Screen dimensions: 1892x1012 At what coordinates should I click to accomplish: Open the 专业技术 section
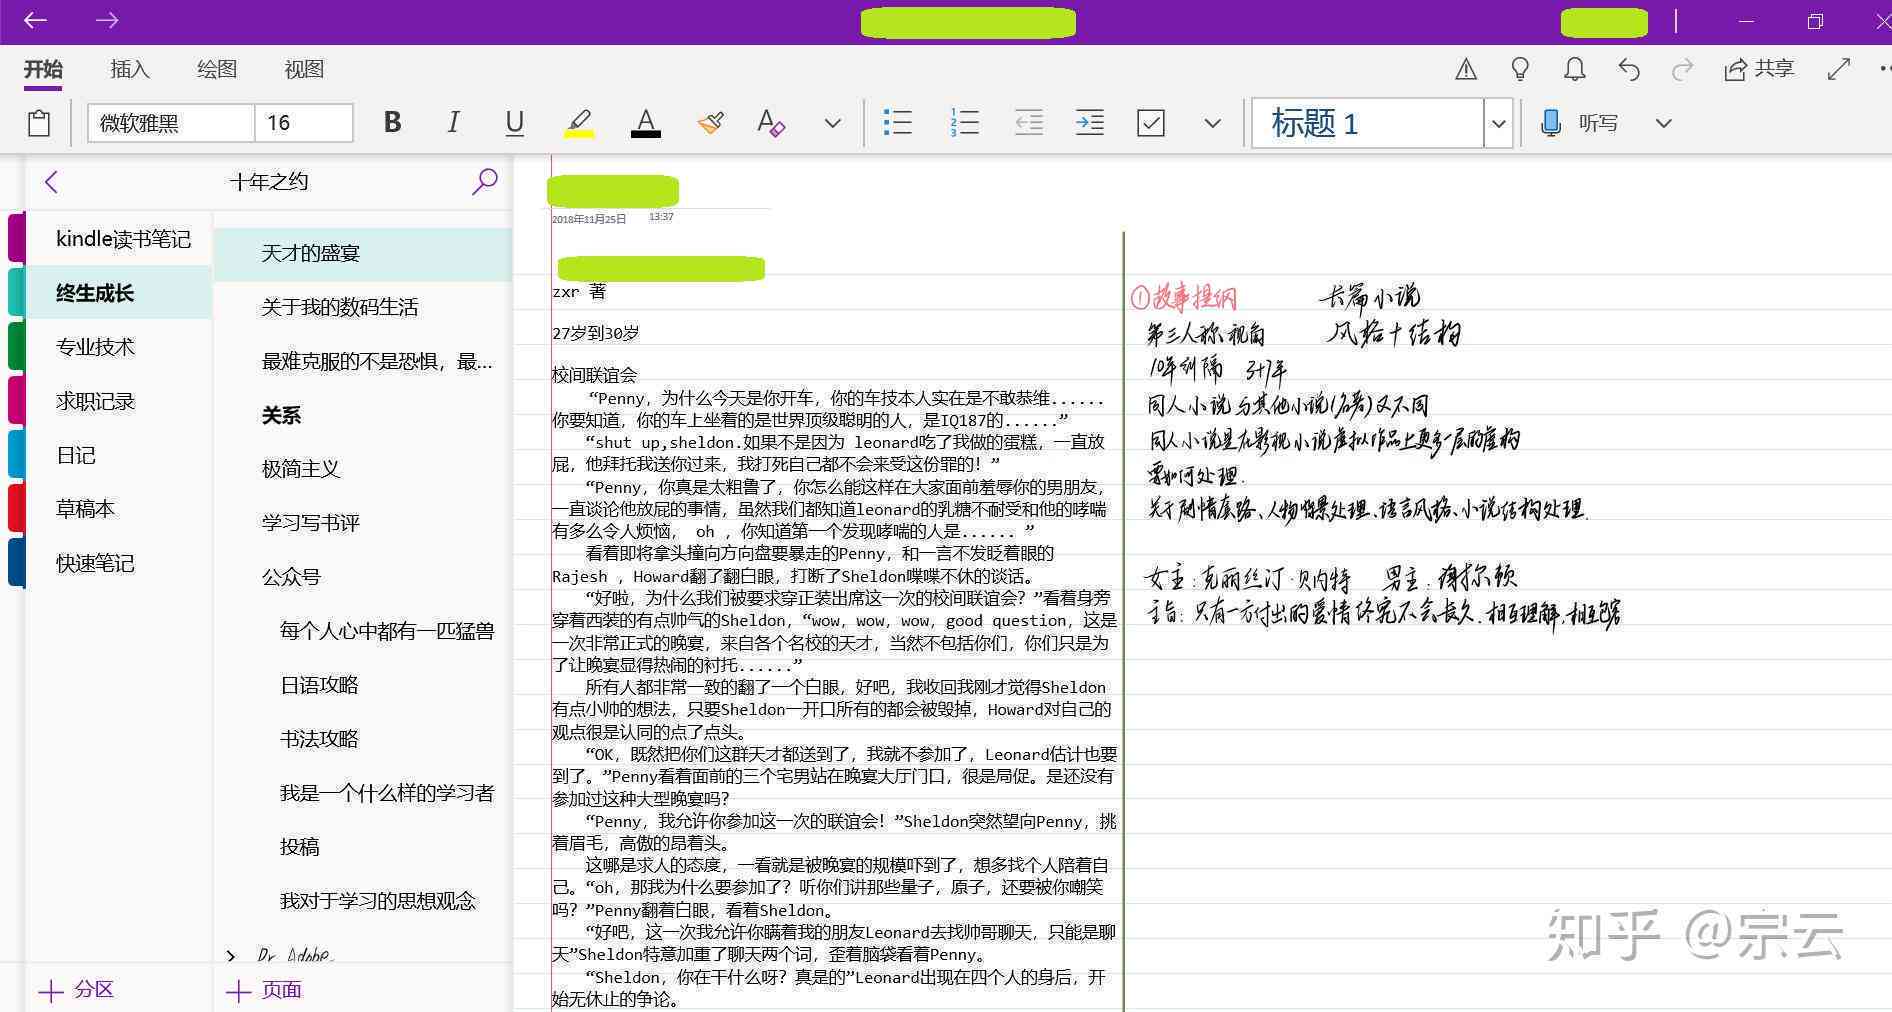click(x=118, y=347)
